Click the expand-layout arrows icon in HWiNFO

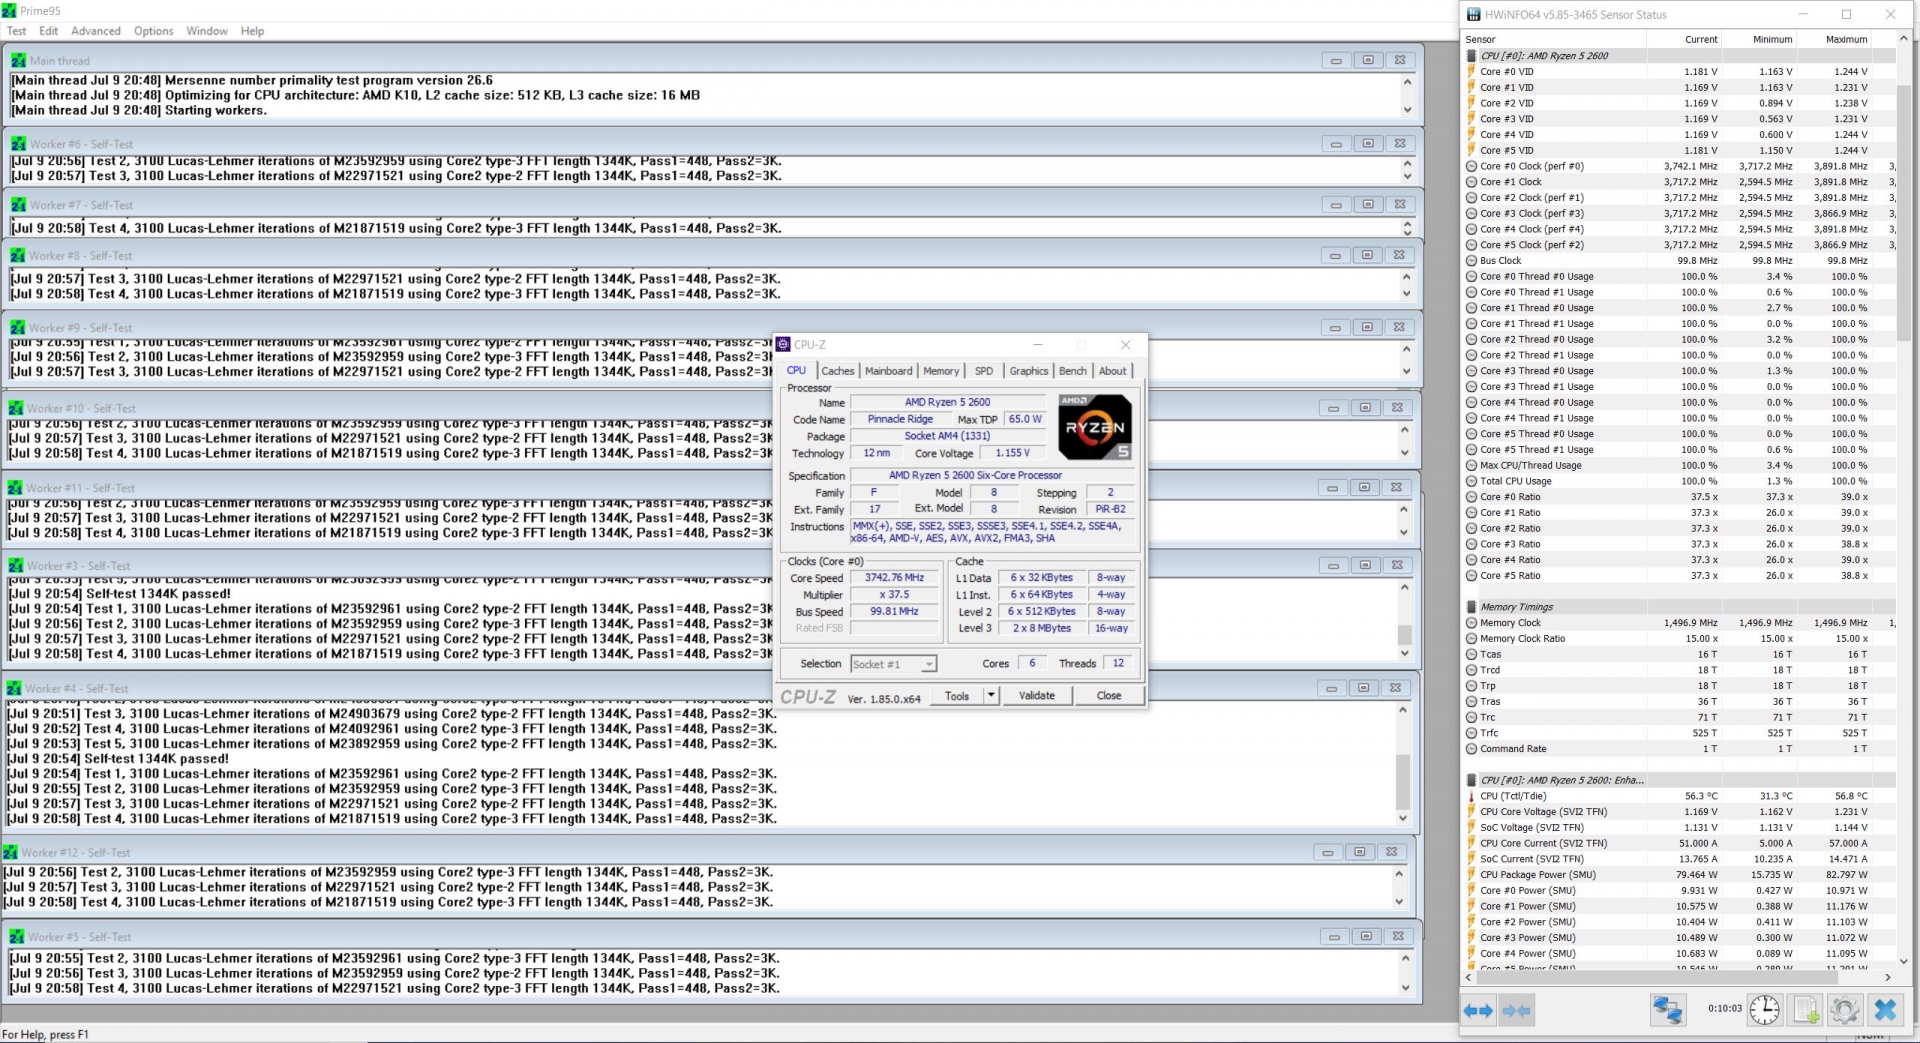click(1478, 1010)
